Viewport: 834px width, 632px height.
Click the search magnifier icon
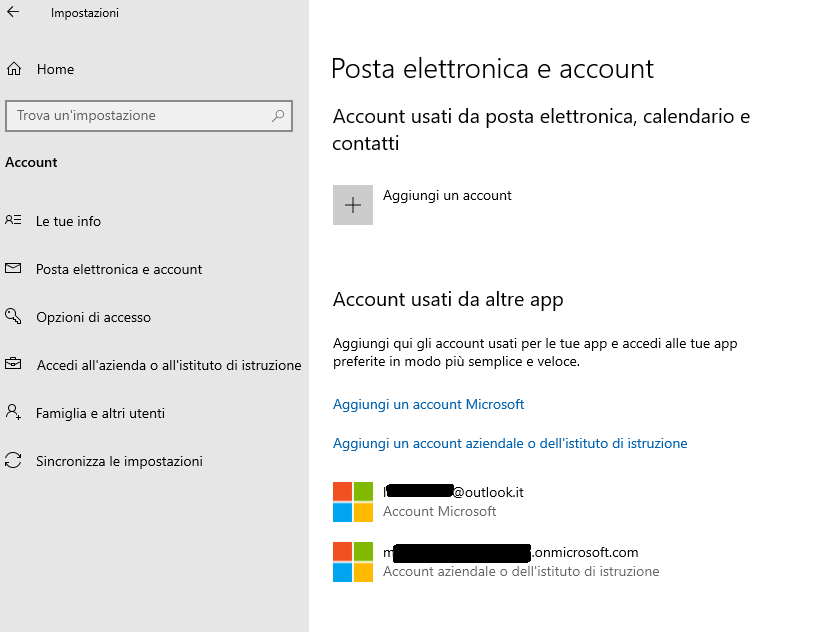[x=278, y=115]
